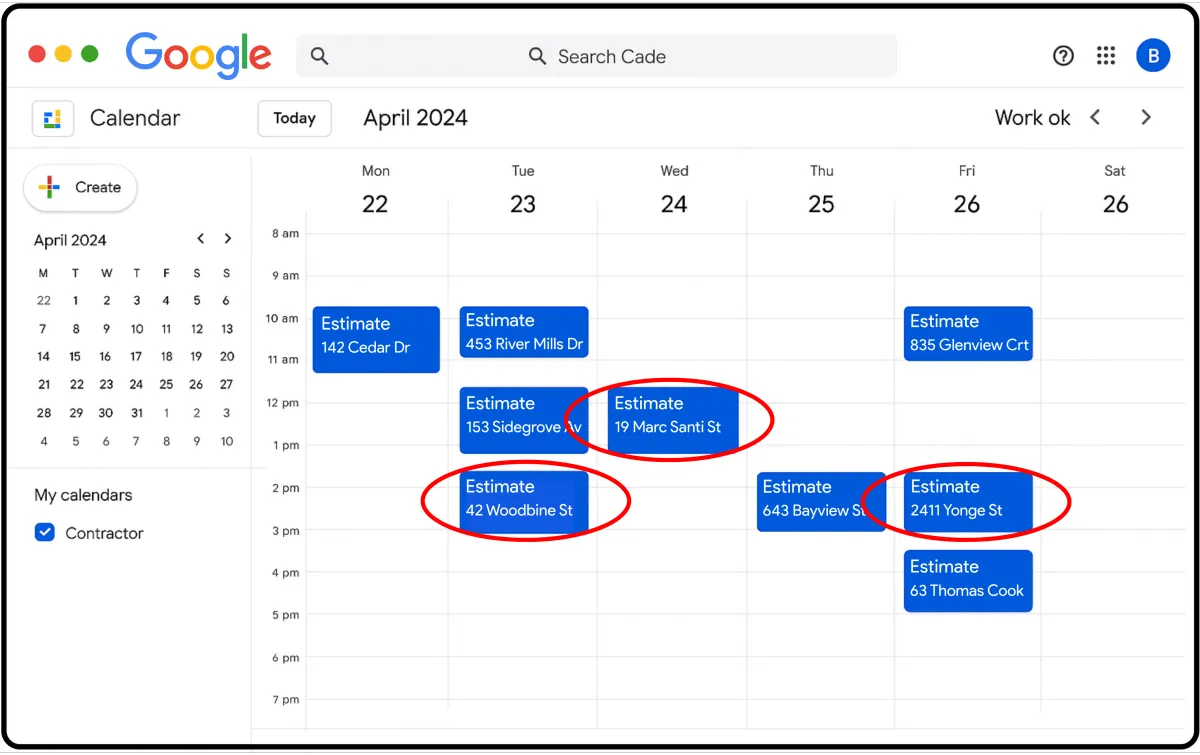Go to next week using main header arrow
The image size is (1200, 755).
(1146, 118)
